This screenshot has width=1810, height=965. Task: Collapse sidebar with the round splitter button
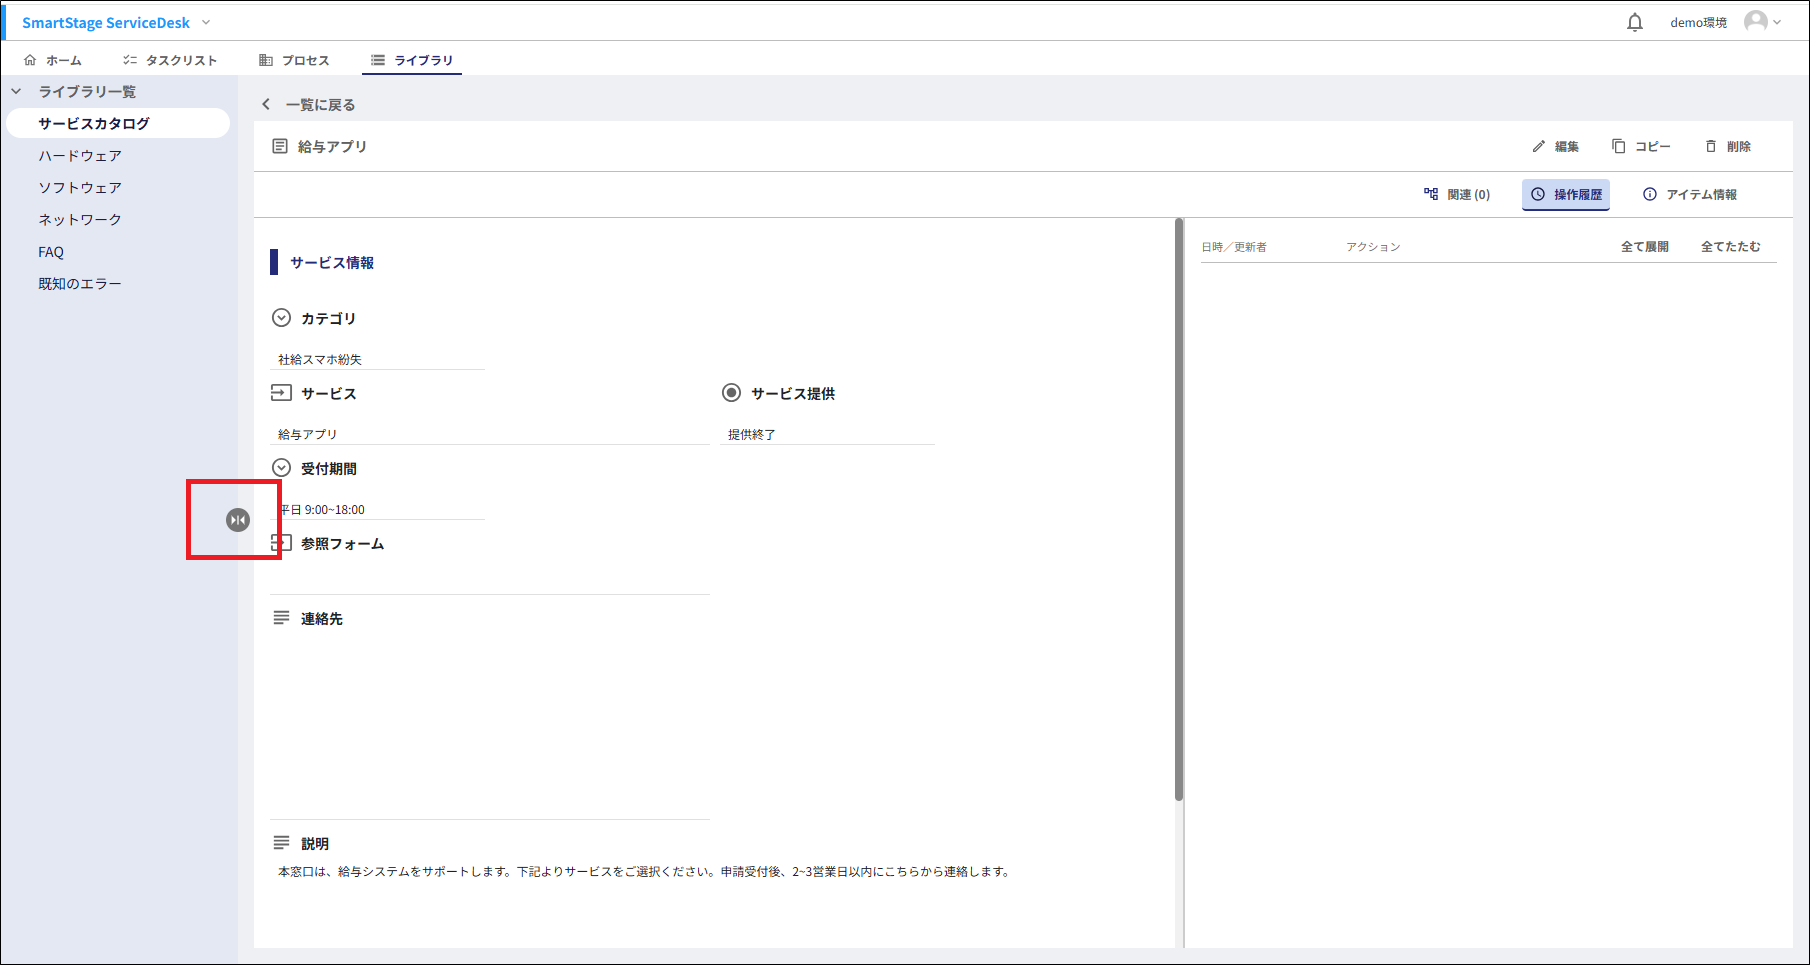[x=238, y=520]
